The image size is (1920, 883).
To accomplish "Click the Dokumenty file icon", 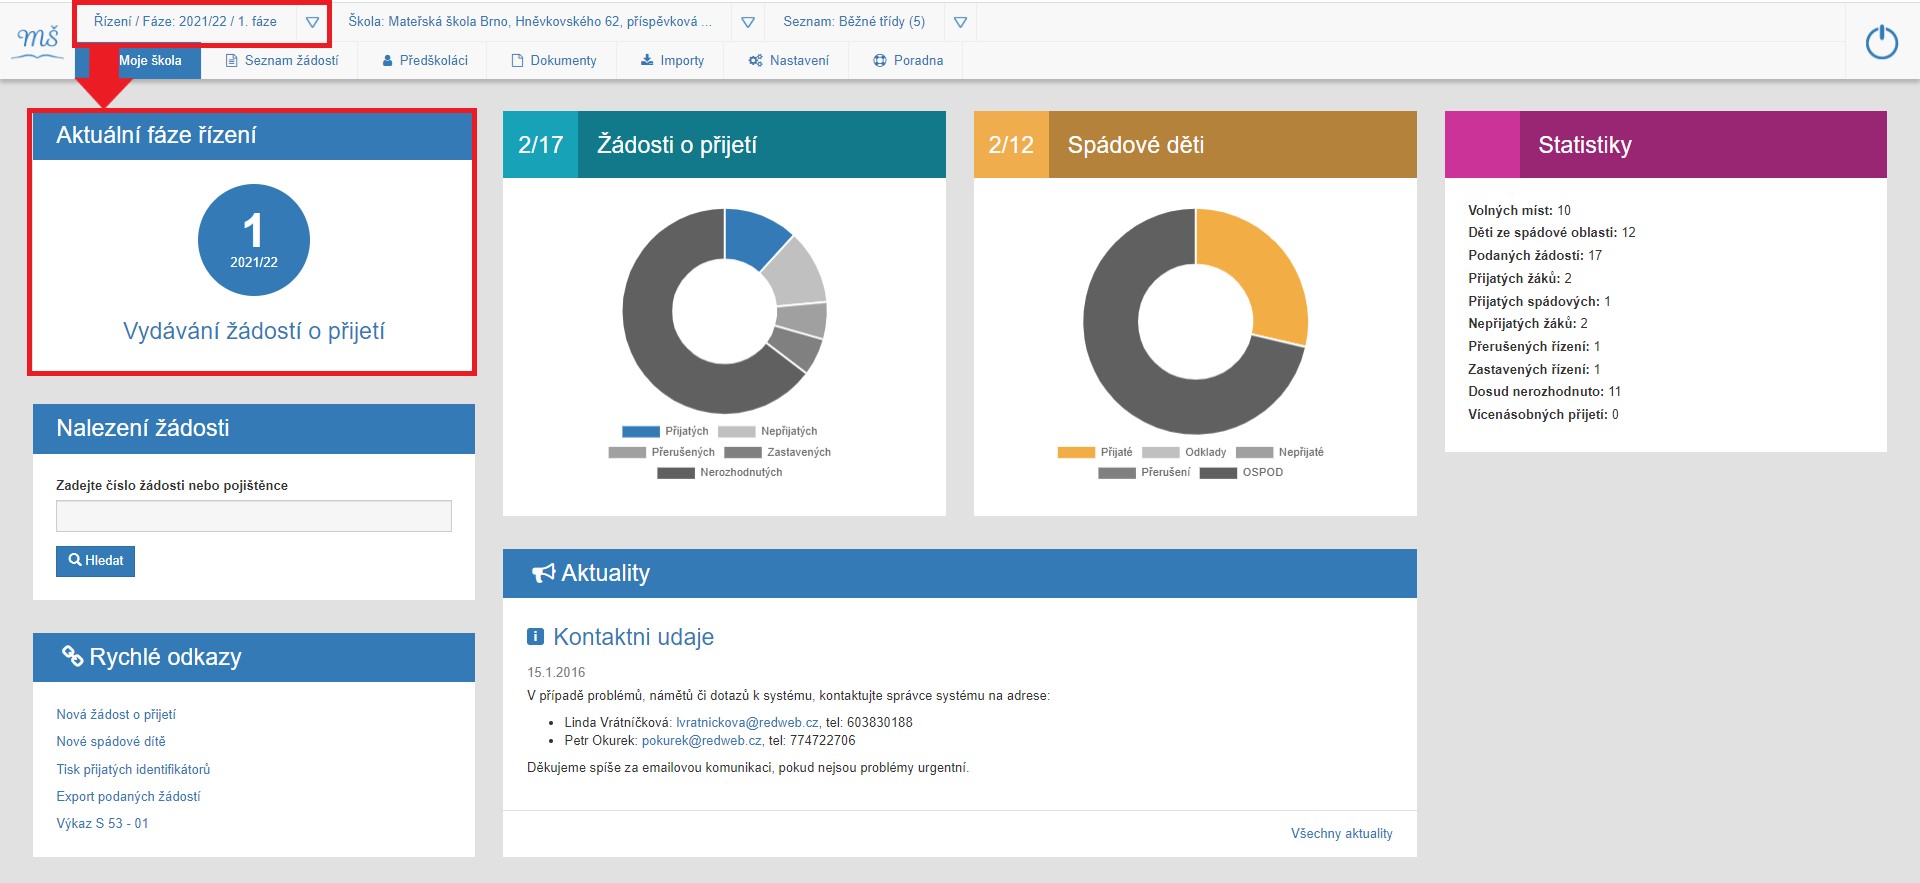I will 517,61.
